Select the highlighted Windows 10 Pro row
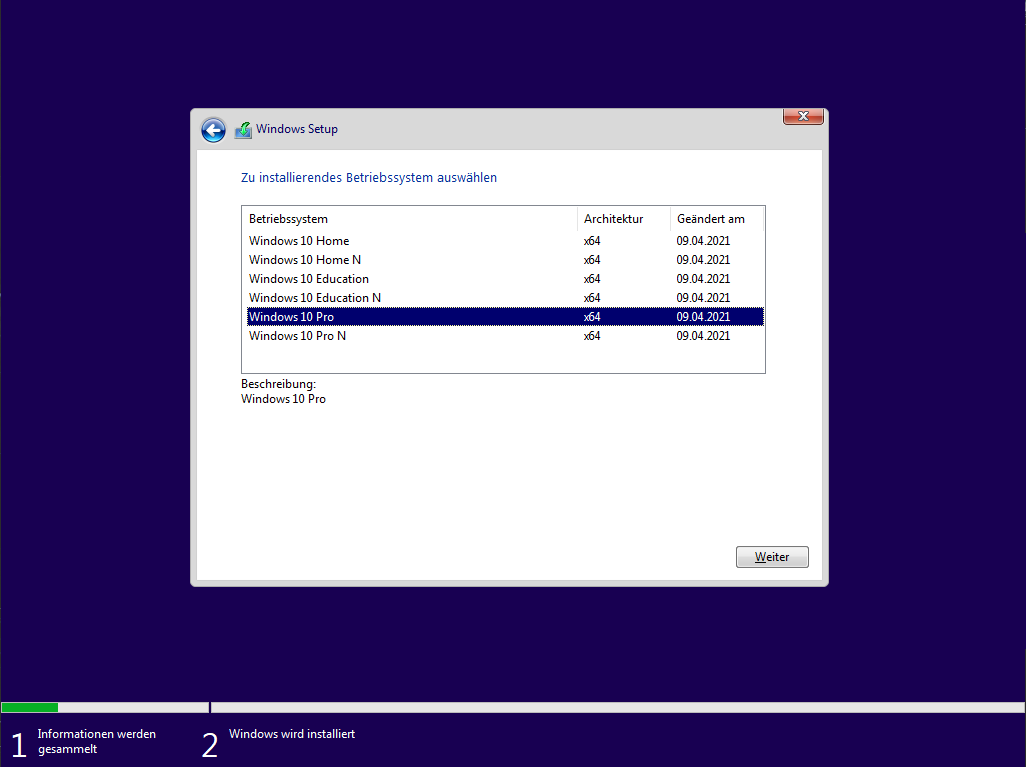 (505, 317)
